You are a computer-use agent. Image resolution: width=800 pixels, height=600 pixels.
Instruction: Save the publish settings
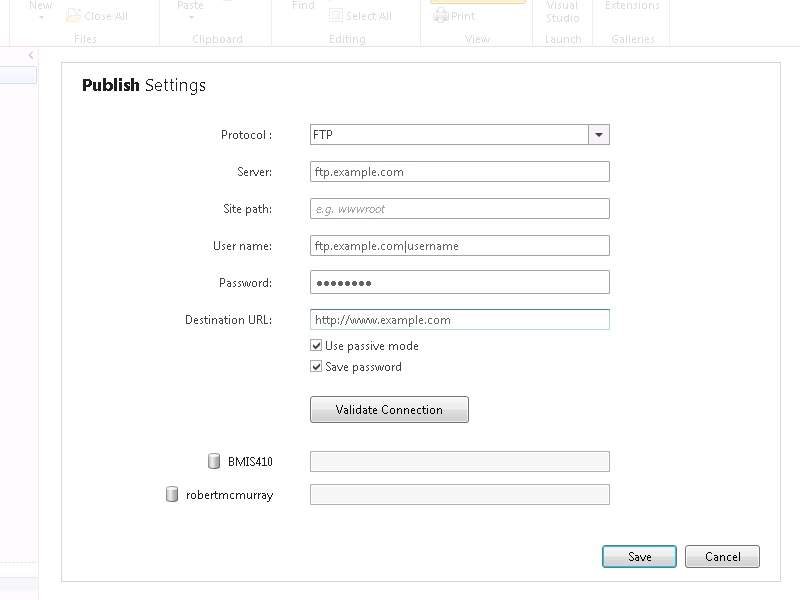[x=639, y=557]
